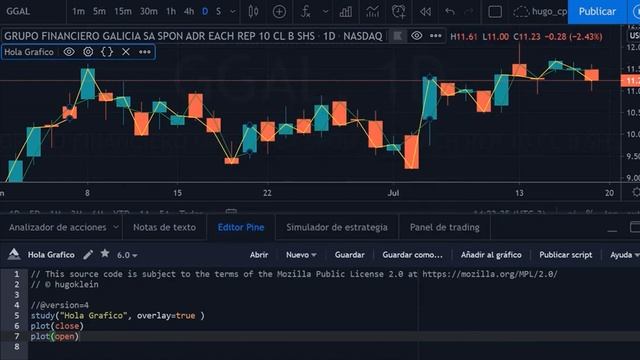Undo the last chart action
Screen dimensions: 640x360
(x=450, y=11)
